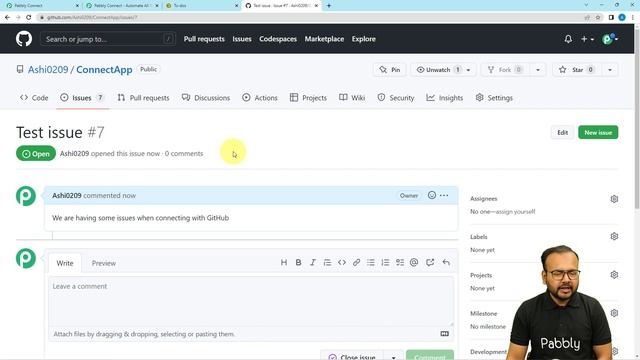Image resolution: width=640 pixels, height=360 pixels.
Task: Insert a bulleted list
Action: coord(371,262)
